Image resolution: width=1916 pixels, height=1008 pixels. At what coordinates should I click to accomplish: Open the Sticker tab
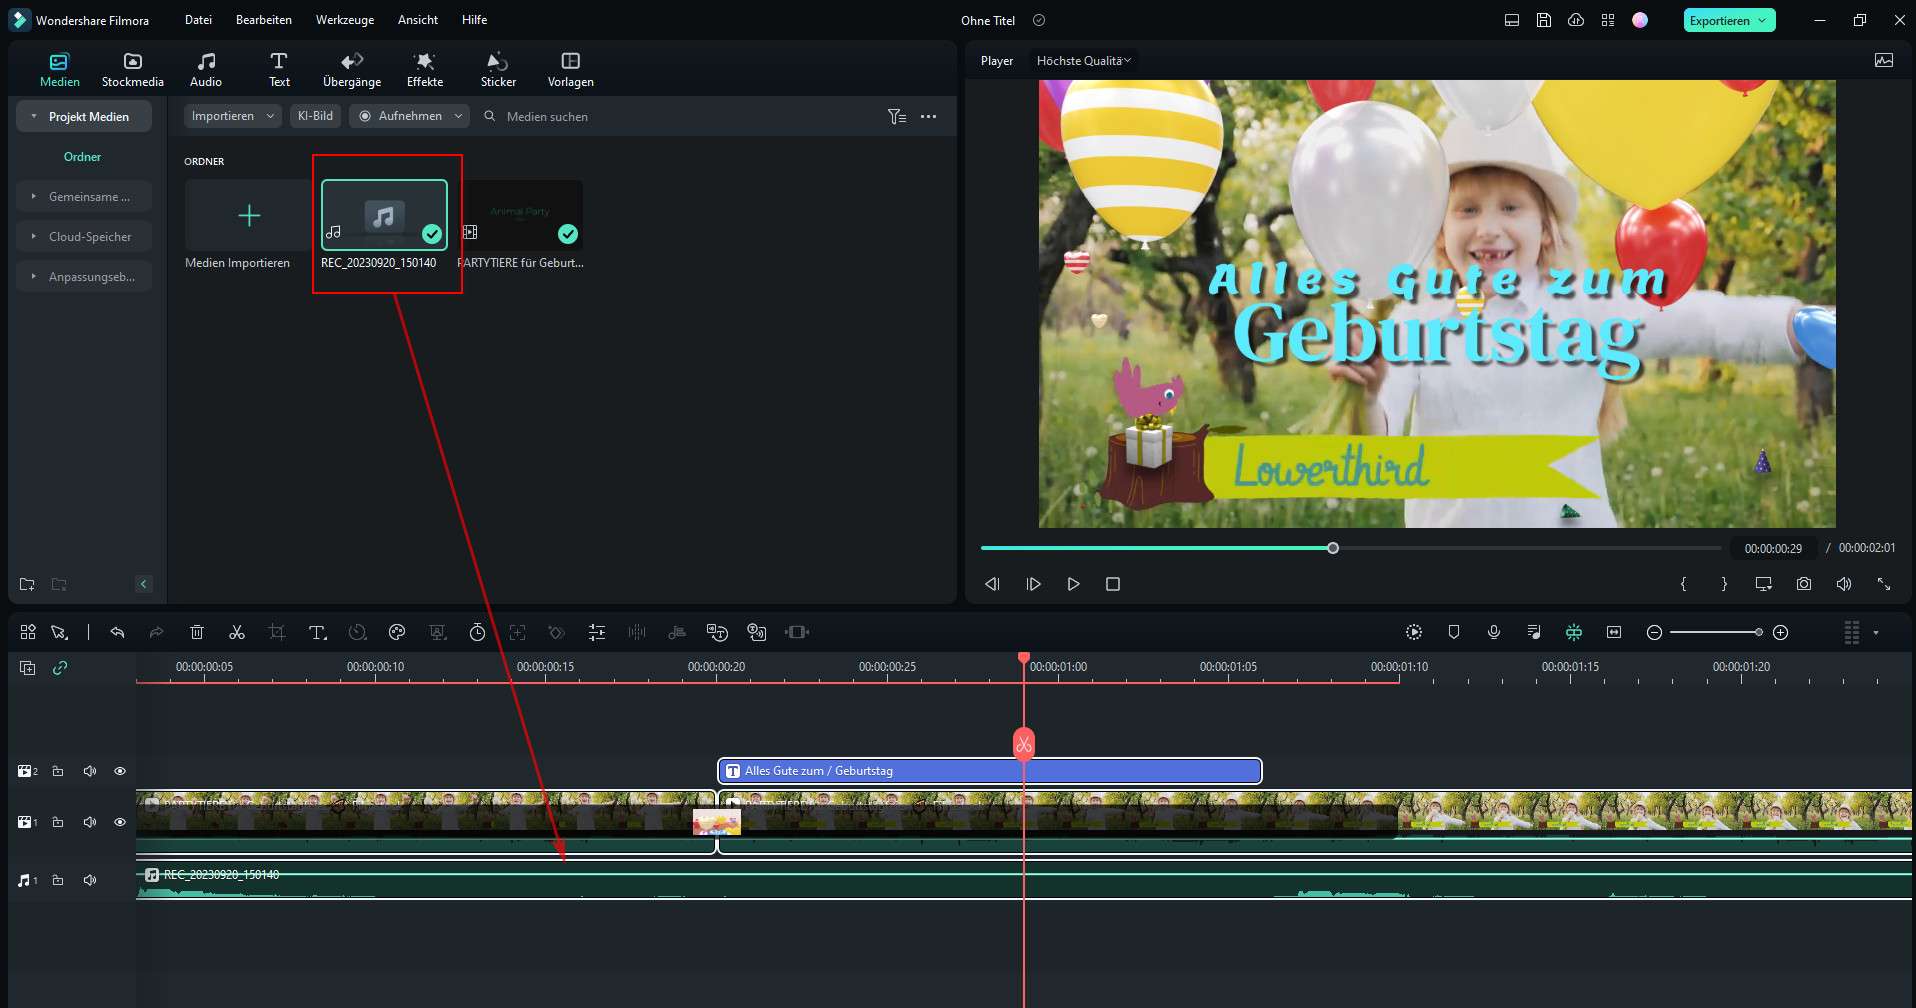pos(498,70)
